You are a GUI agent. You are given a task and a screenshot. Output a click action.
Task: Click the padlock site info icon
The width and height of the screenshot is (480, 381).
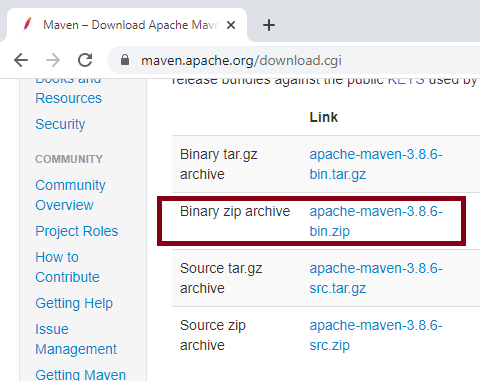pos(125,60)
